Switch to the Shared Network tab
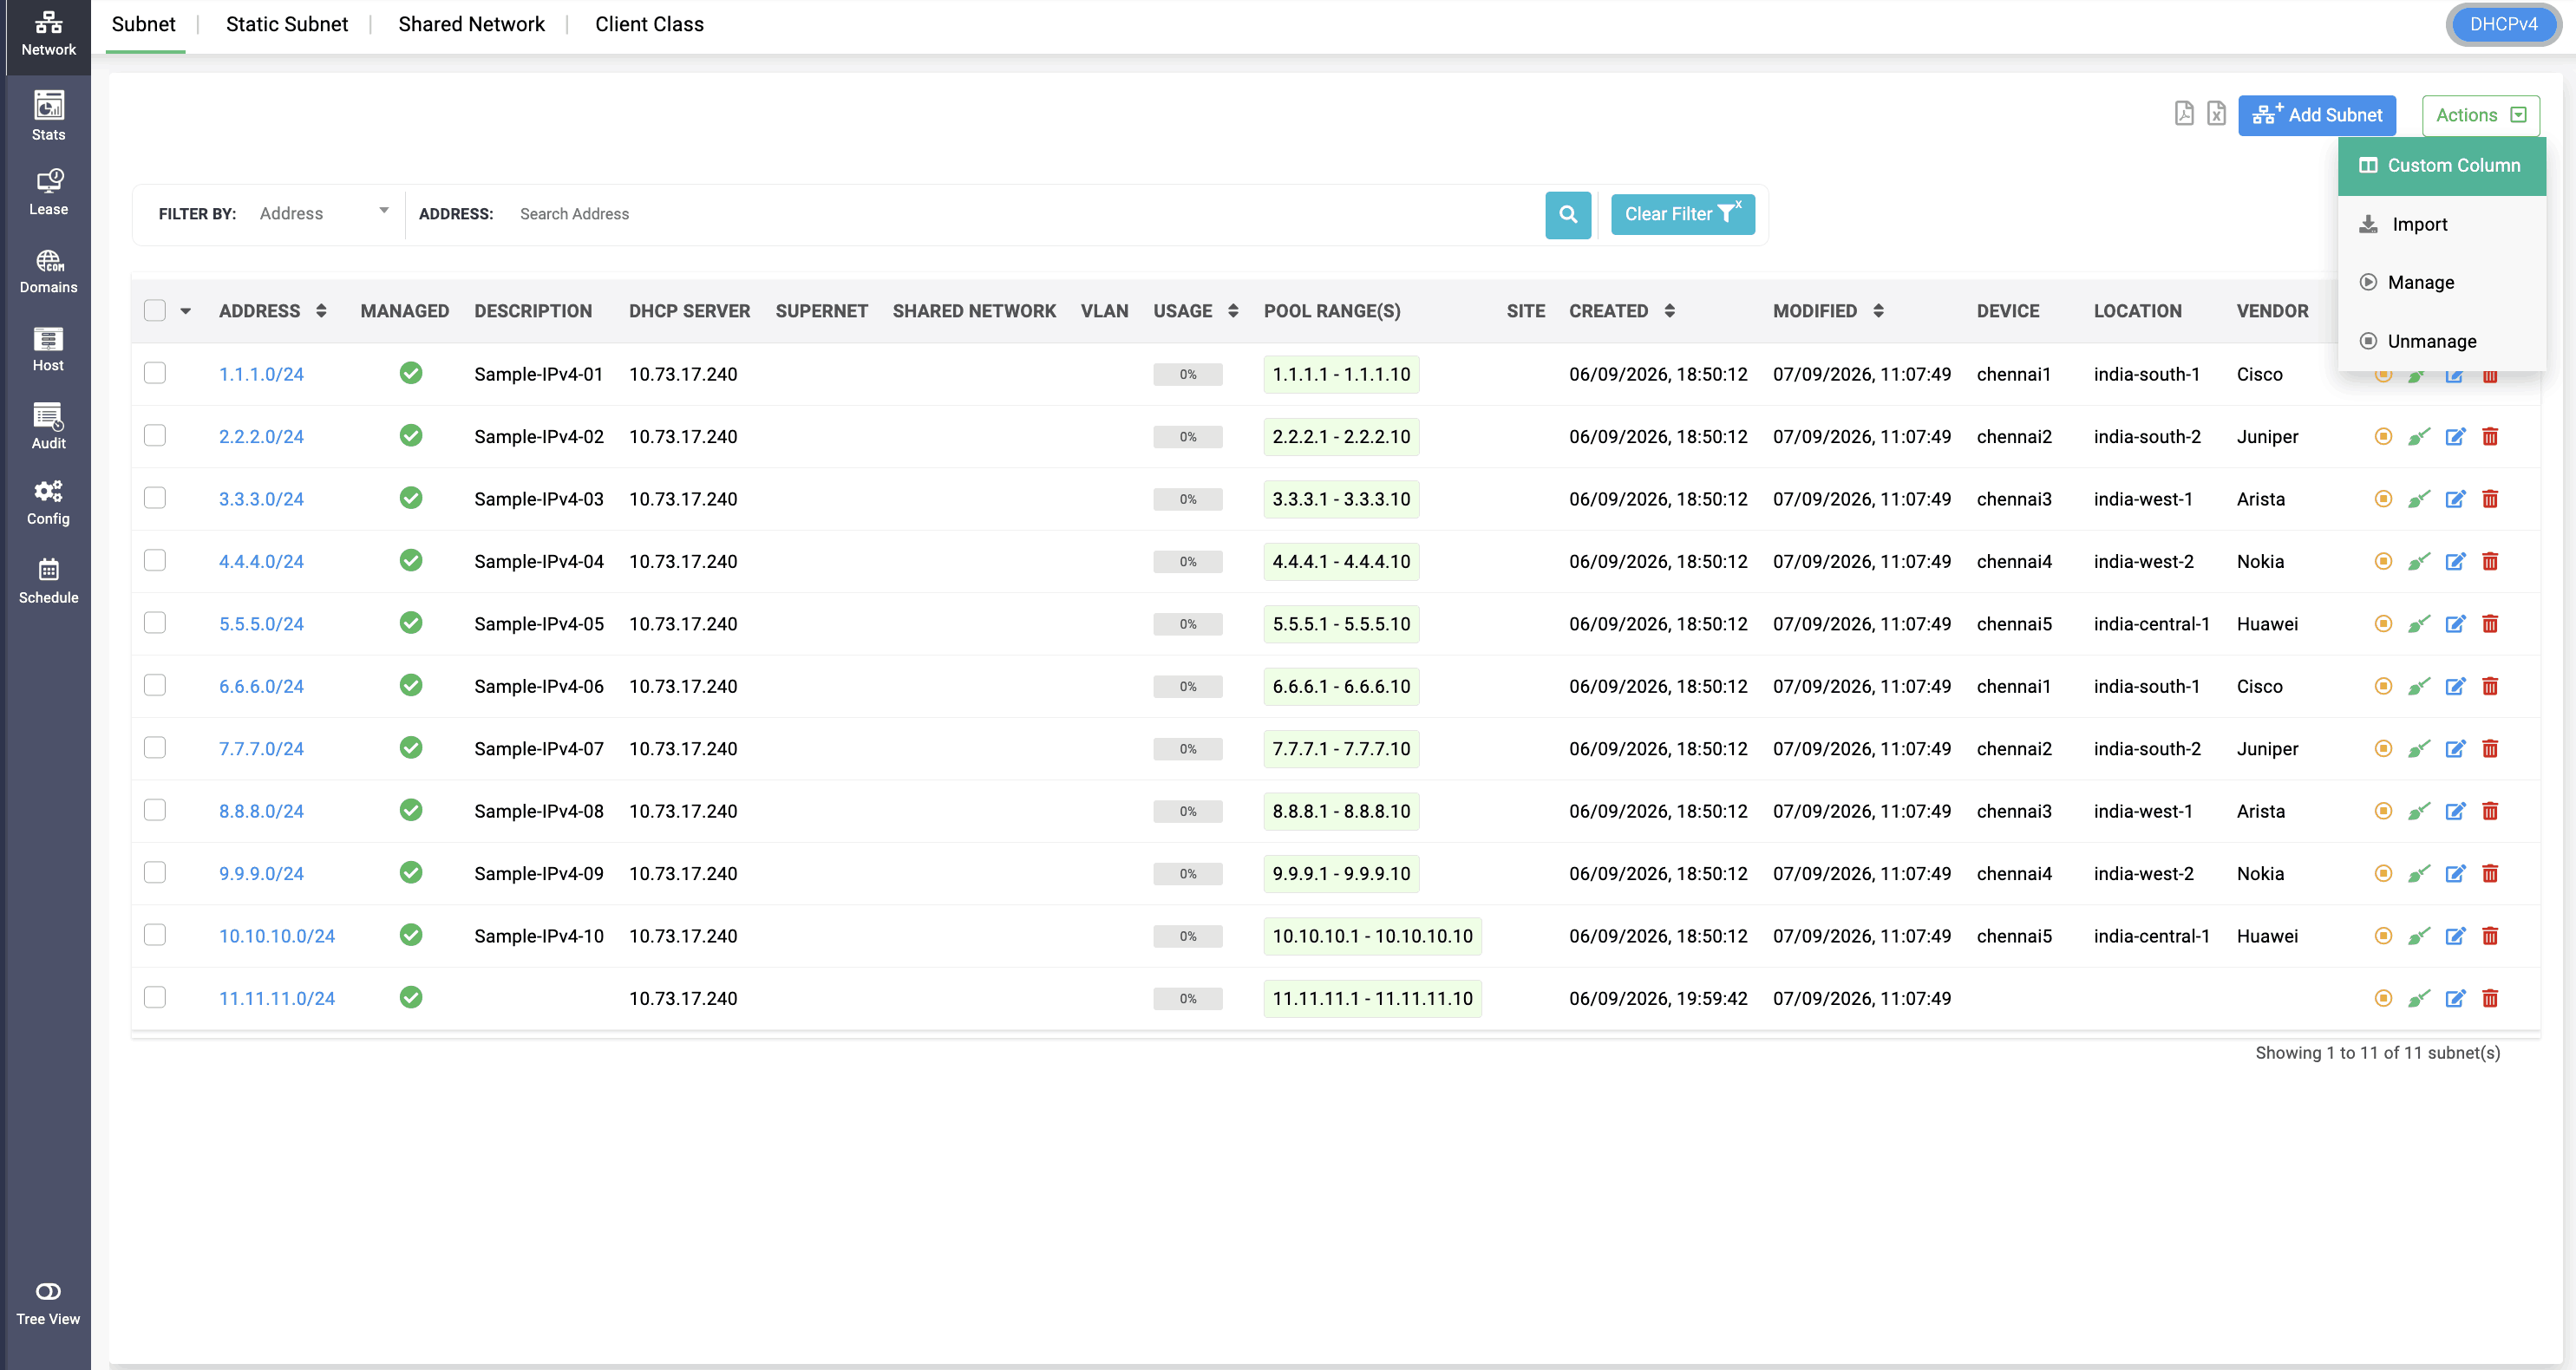2576x1370 pixels. [471, 24]
